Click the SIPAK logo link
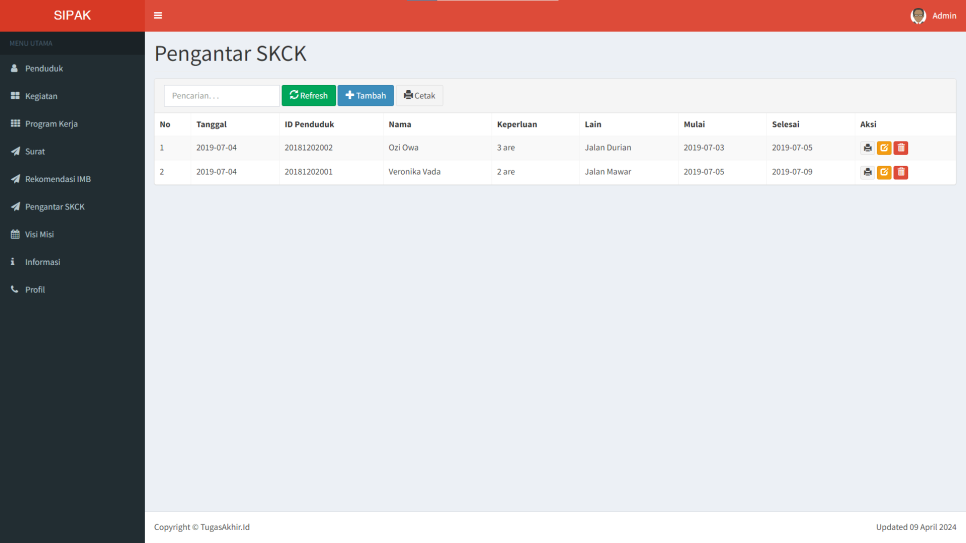Screen dimensions: 966x543 point(72,15)
